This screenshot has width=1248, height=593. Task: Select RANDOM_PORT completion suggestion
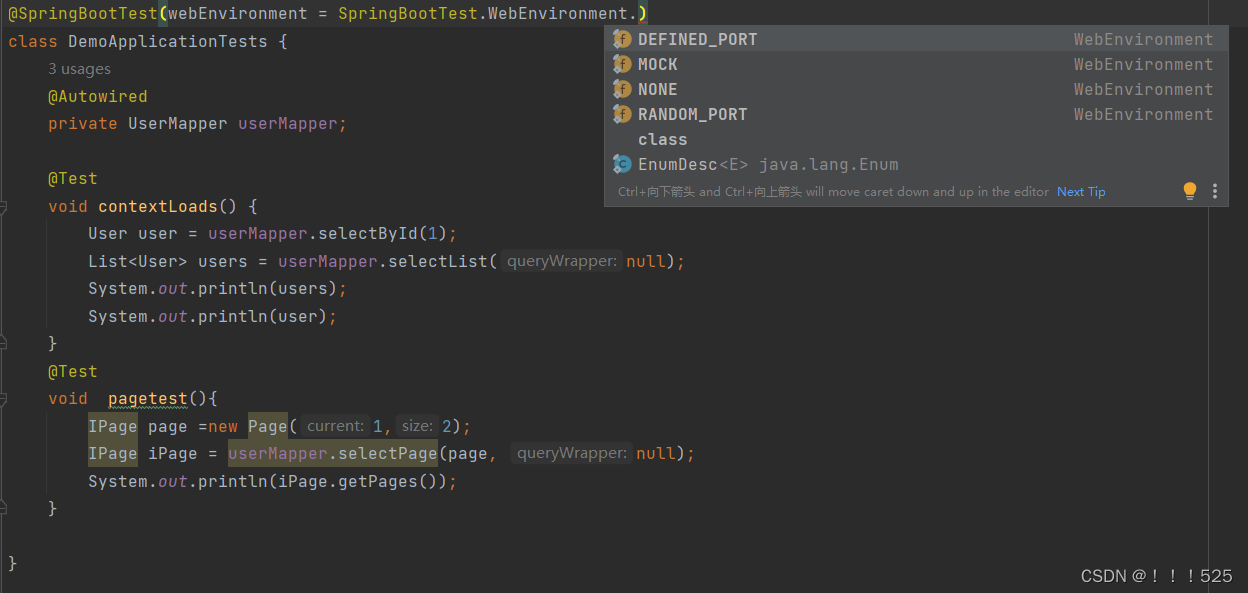tap(916, 114)
